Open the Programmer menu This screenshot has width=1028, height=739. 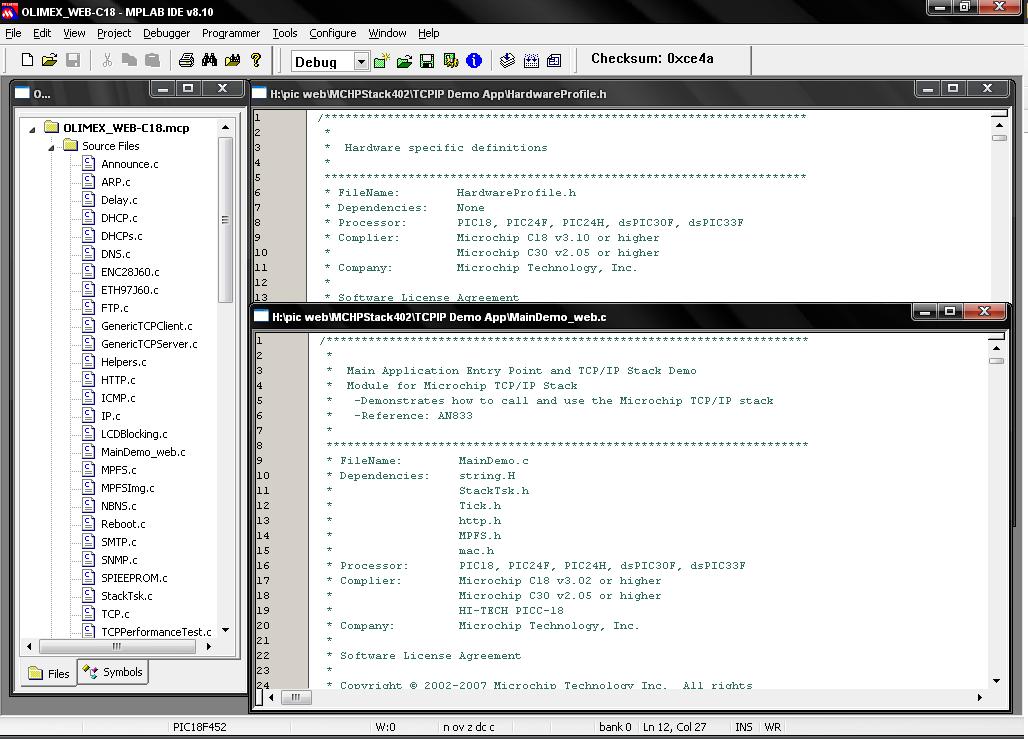point(230,33)
